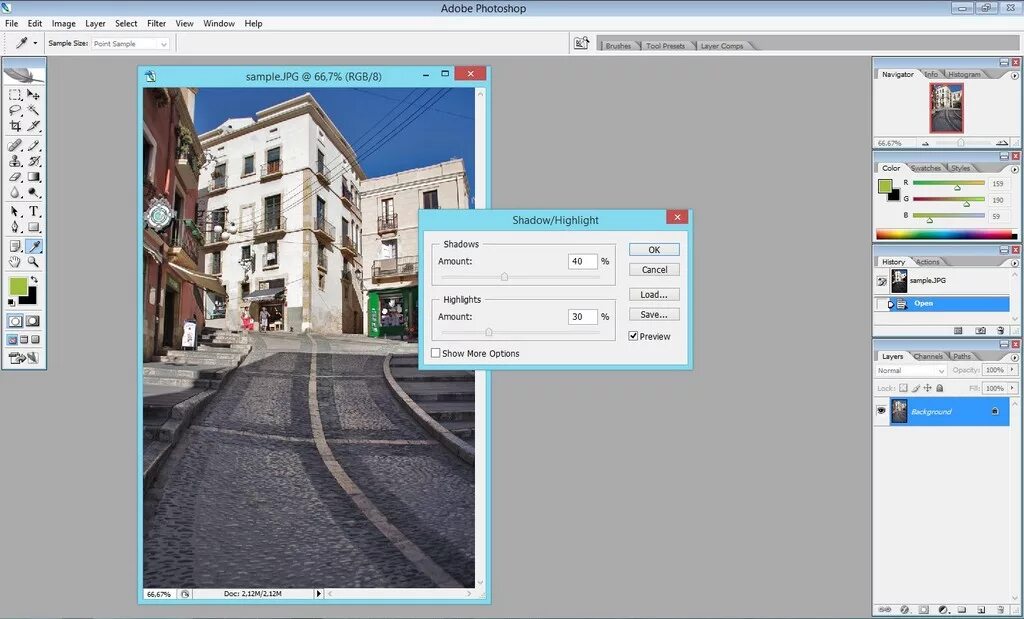This screenshot has width=1024, height=619.
Task: Open the file browser toggle icon
Action: [x=581, y=43]
